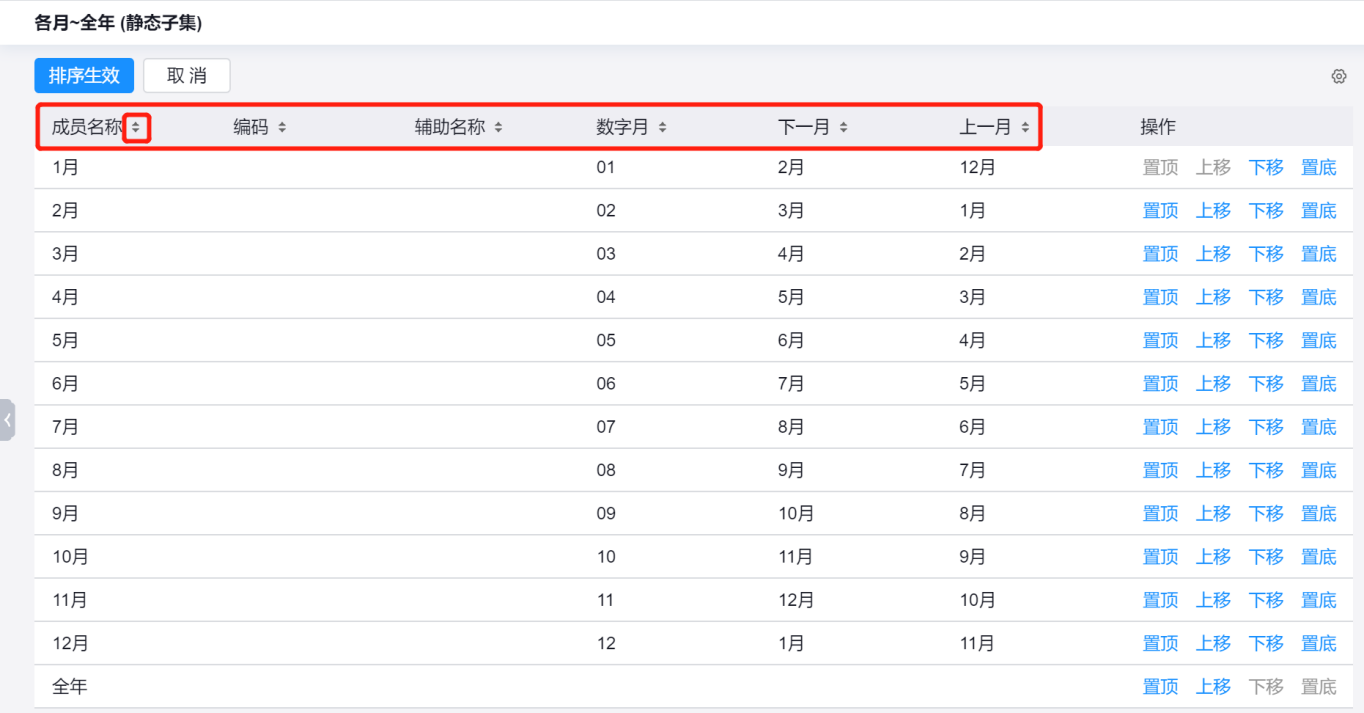Click the settings gear icon

pos(1338,76)
